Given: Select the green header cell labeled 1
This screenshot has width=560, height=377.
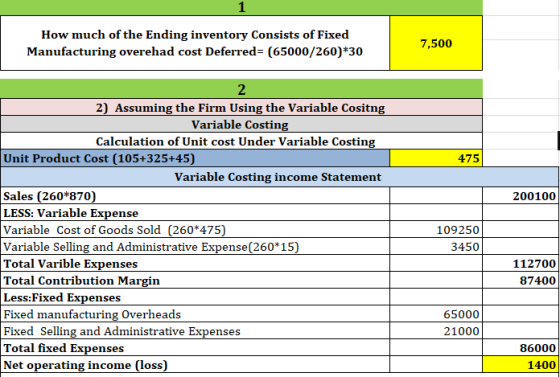Looking at the screenshot, I should 241,7.
